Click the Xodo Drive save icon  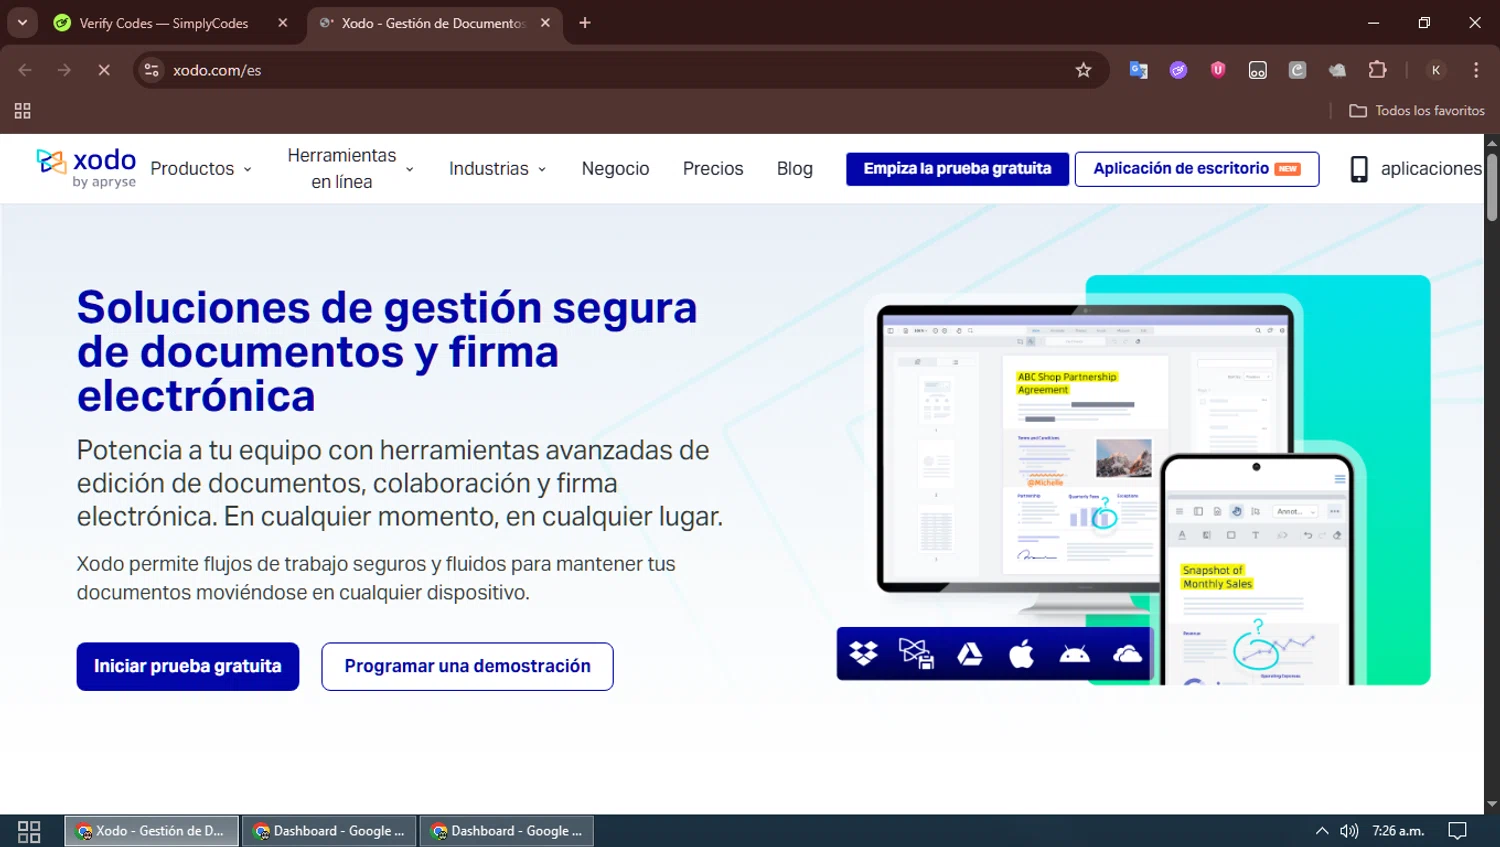pyautogui.click(x=916, y=654)
